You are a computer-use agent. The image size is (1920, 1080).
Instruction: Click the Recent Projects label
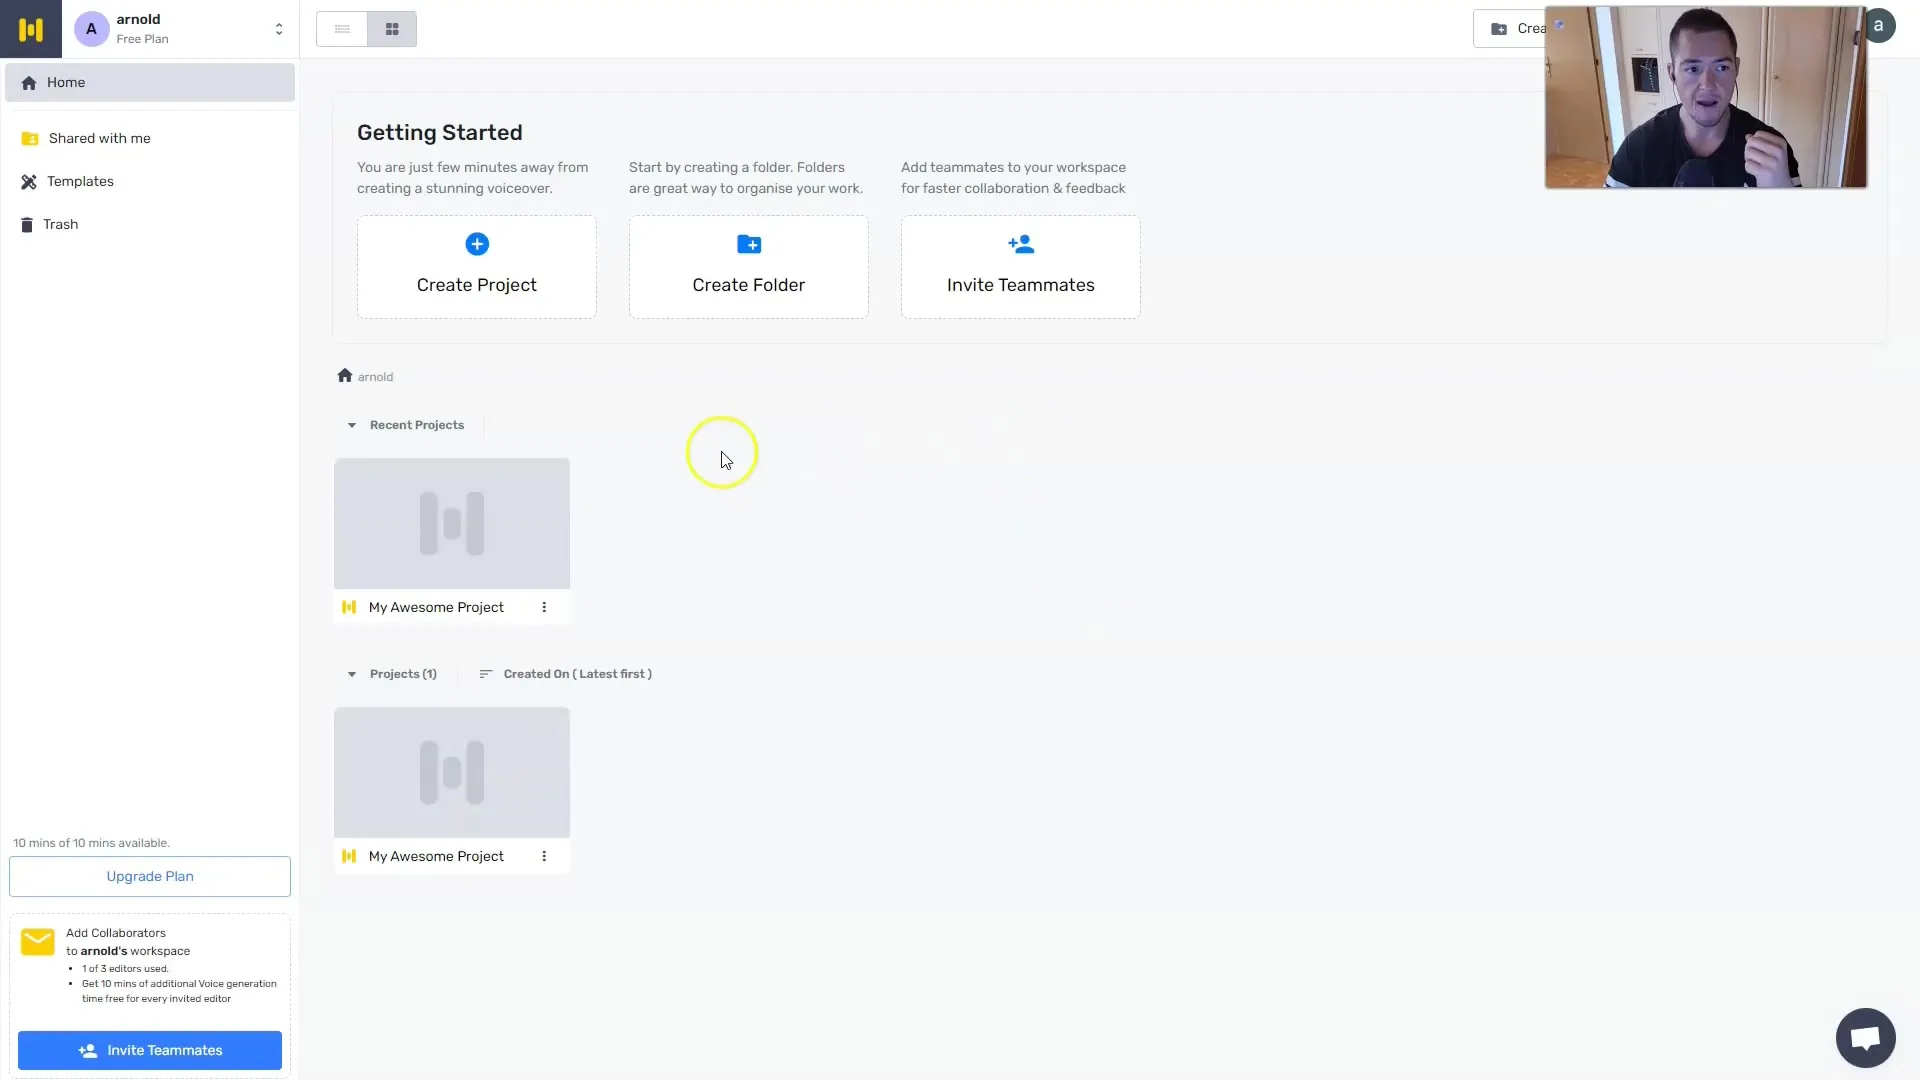pos(417,426)
